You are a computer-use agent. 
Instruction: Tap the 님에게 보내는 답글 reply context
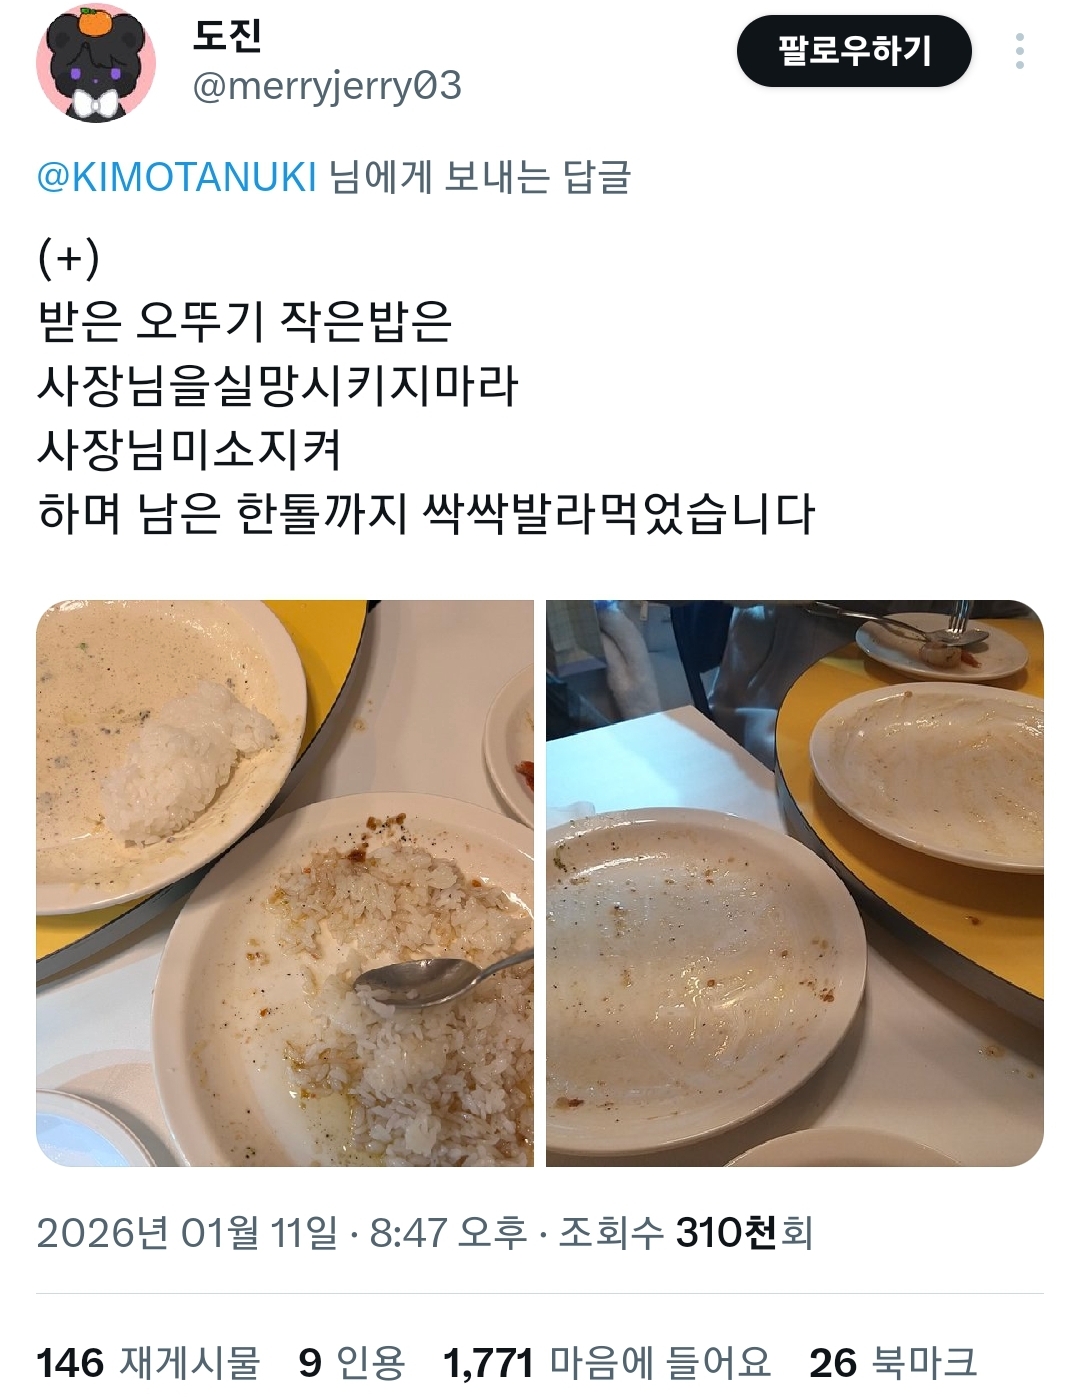click(x=480, y=177)
